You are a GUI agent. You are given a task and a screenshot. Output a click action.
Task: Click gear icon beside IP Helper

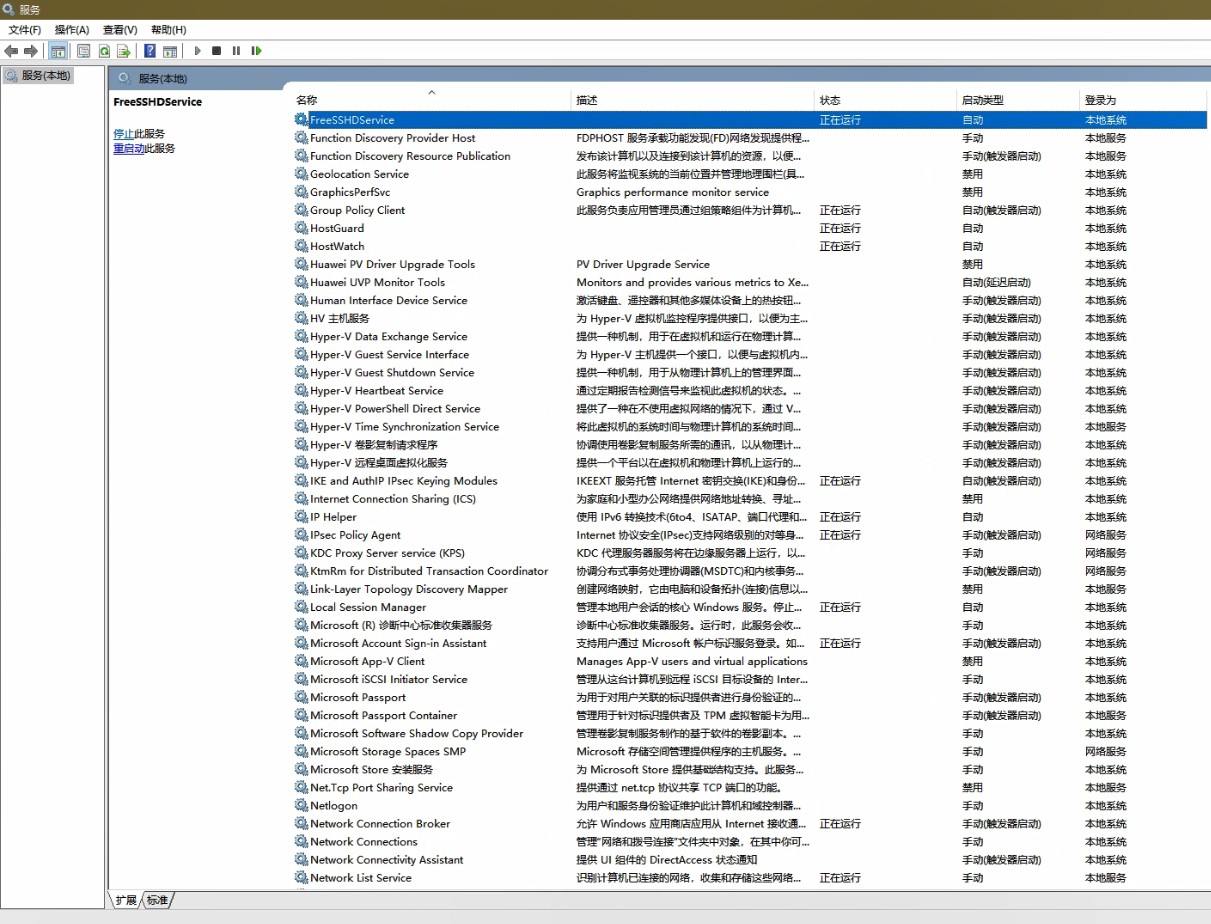click(301, 517)
